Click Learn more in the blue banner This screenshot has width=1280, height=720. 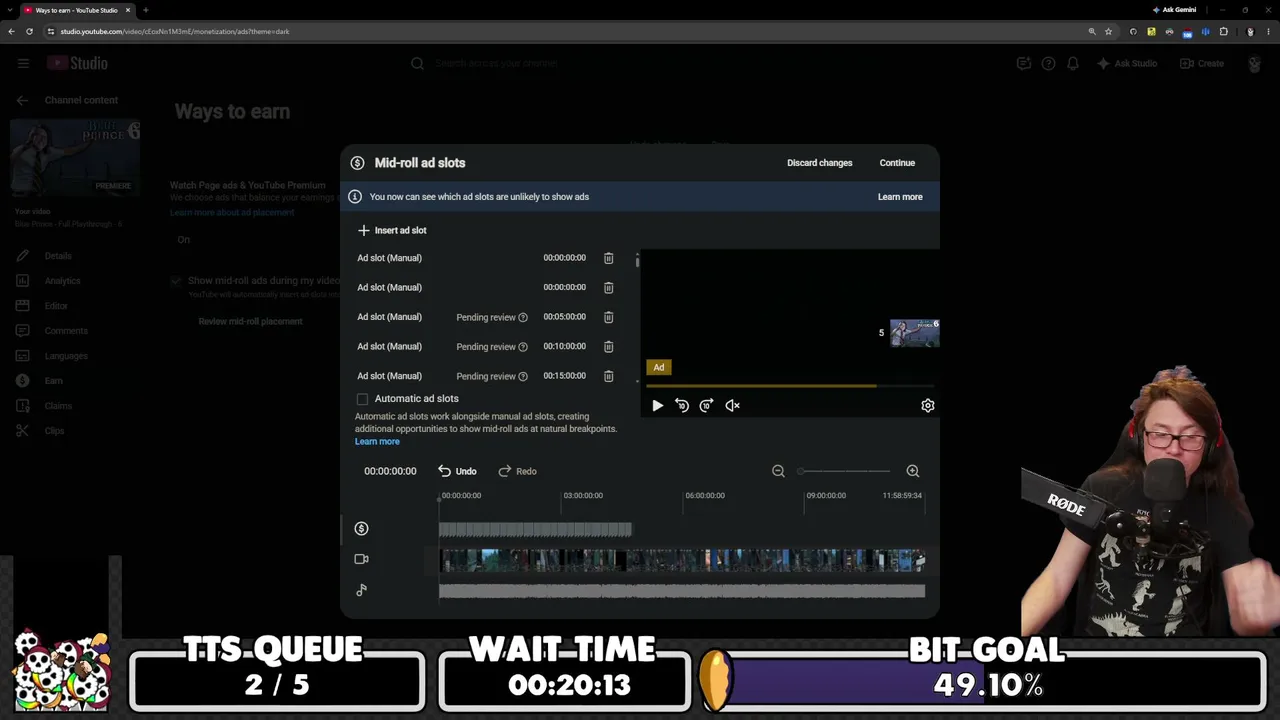900,197
